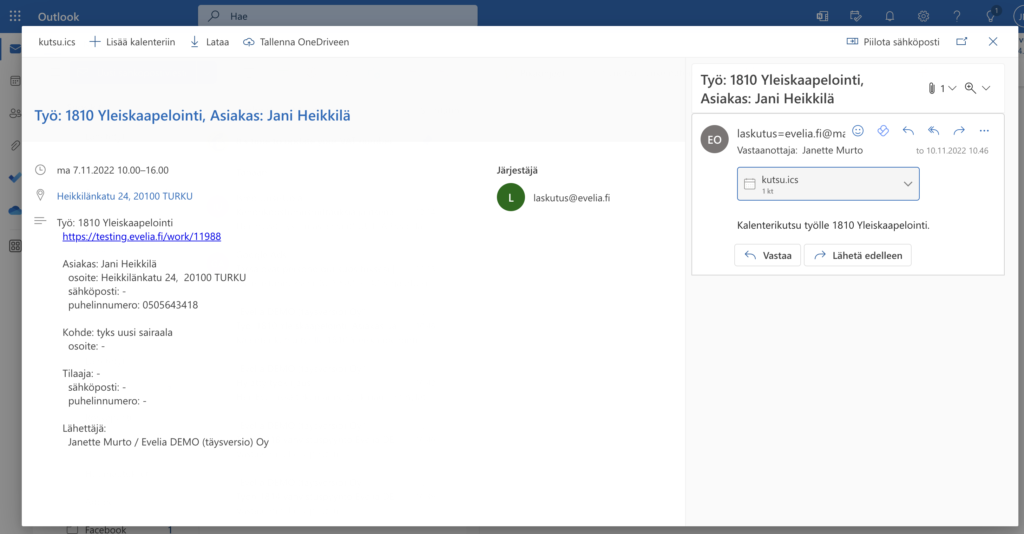This screenshot has height=534, width=1024.
Task: Open the My Day calendar-check icon
Action: (856, 16)
